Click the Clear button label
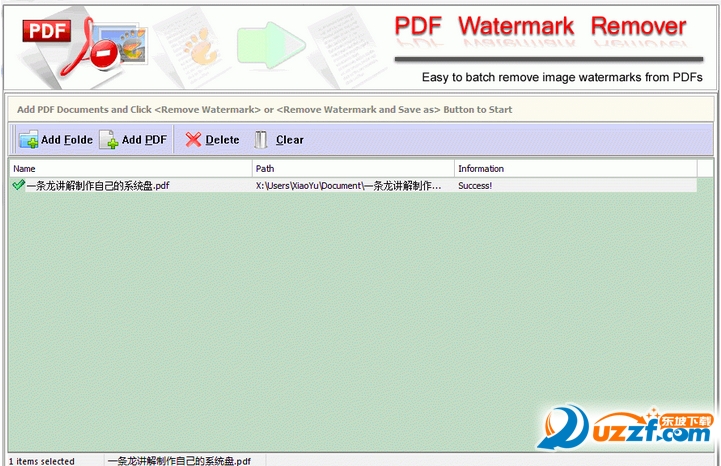 290,139
